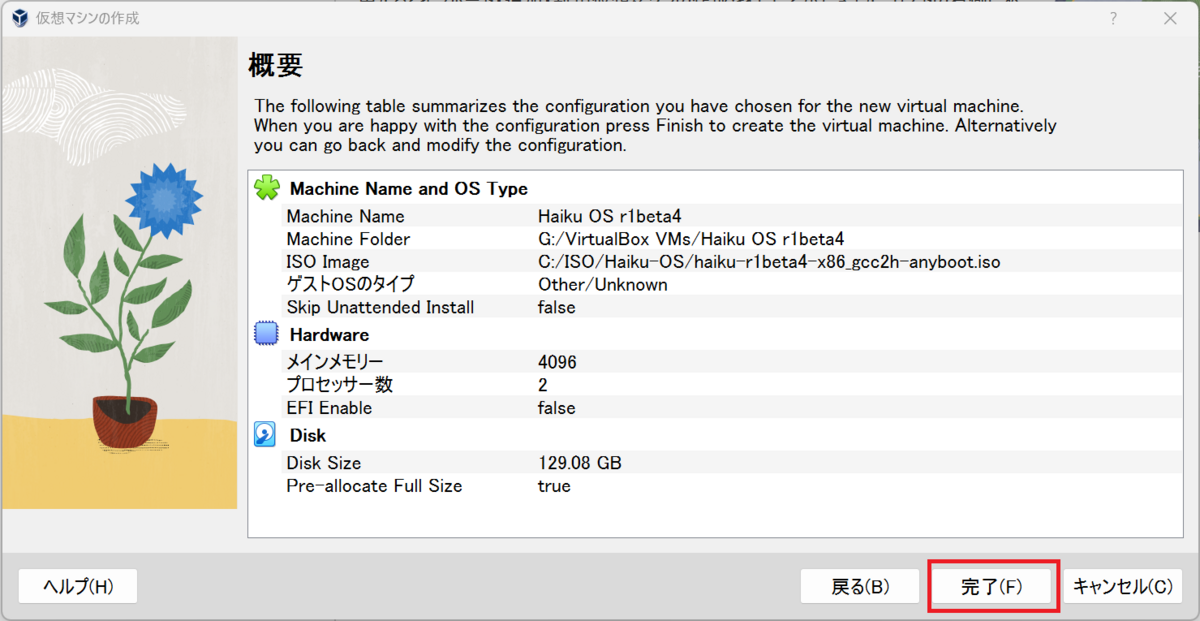
Task: Click the value Haiku OS r1beta4
Action: point(609,216)
